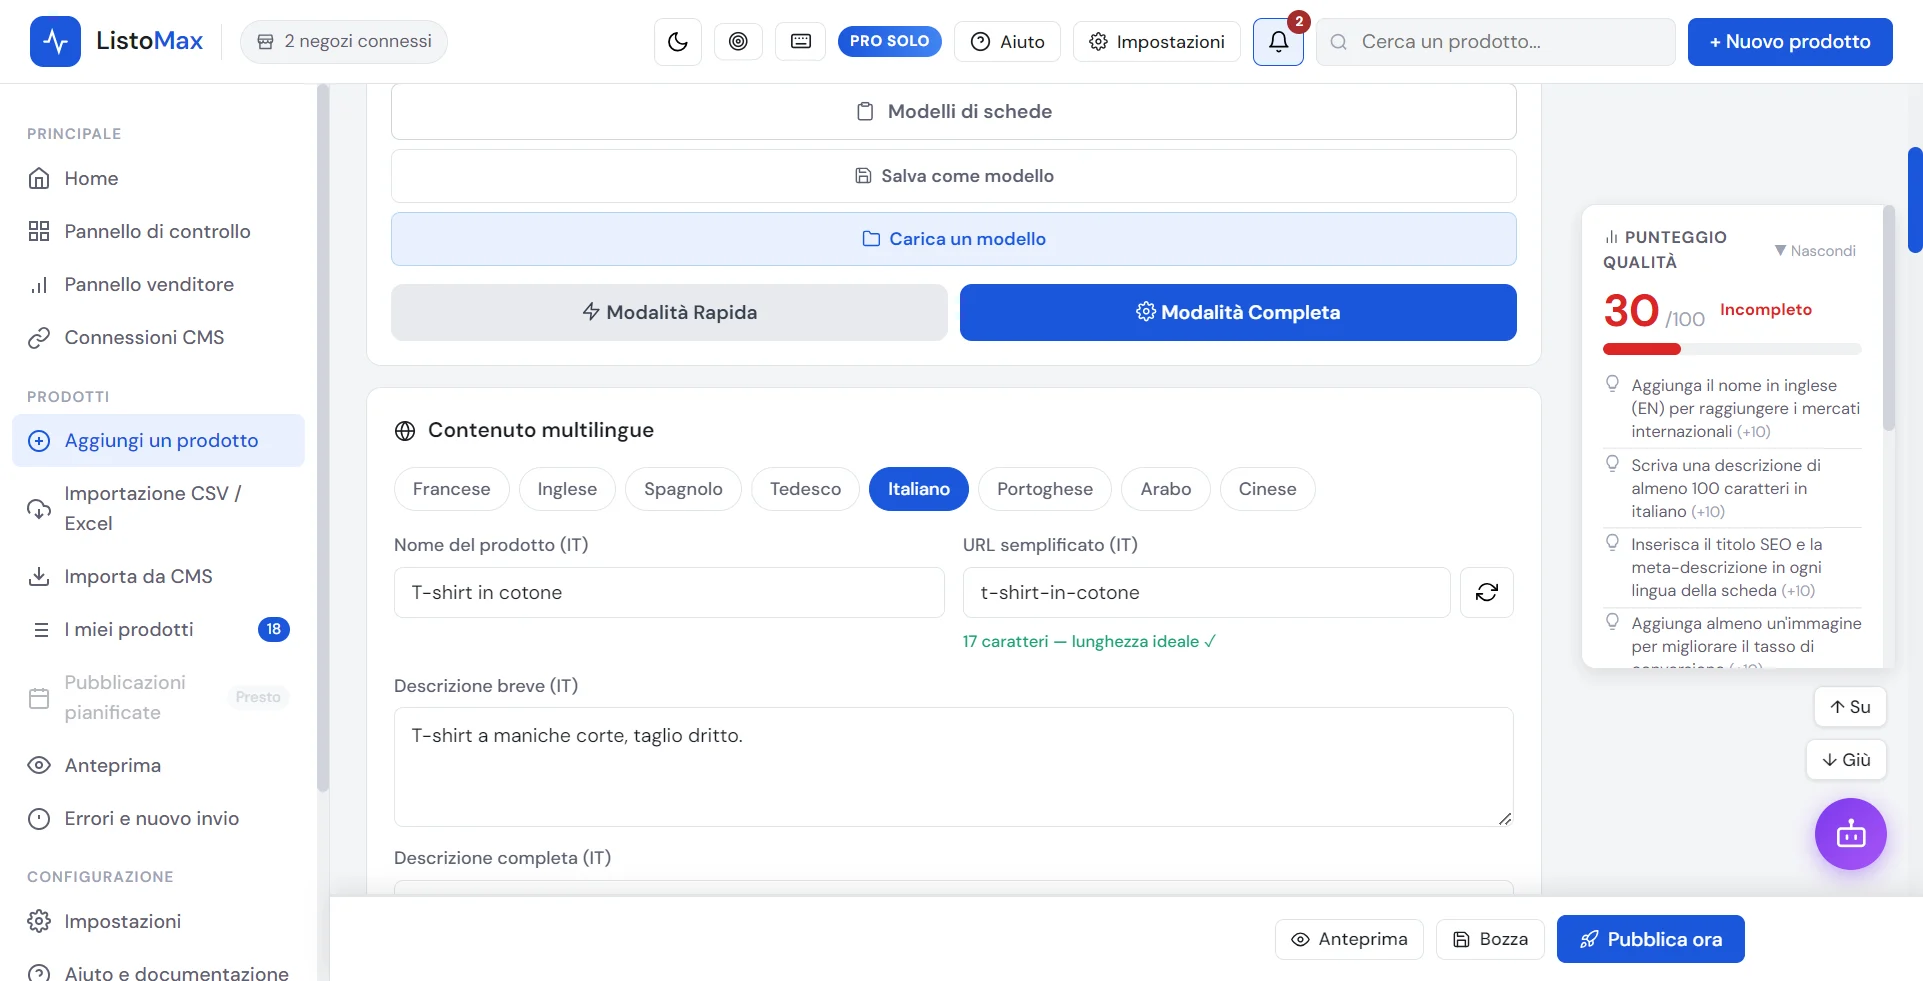Screen dimensions: 1923x981
Task: Click Carica un modello button
Action: pyautogui.click(x=954, y=239)
